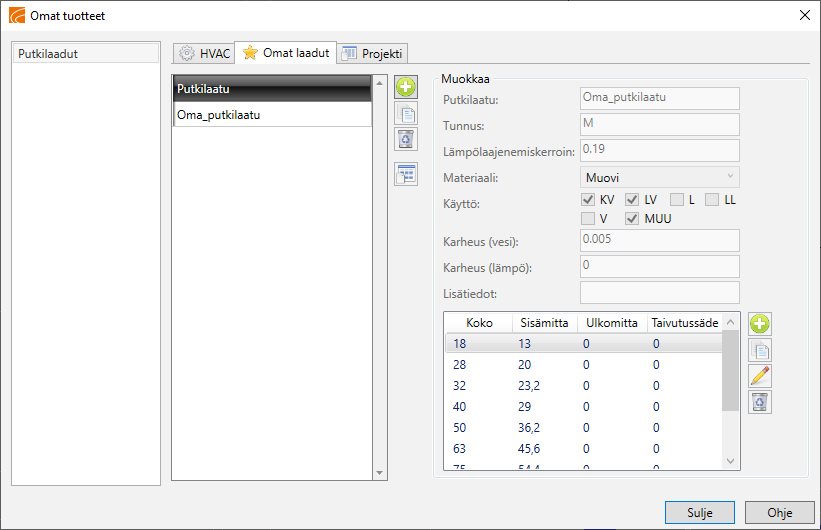Click the Lisätiedot input field

[x=659, y=293]
